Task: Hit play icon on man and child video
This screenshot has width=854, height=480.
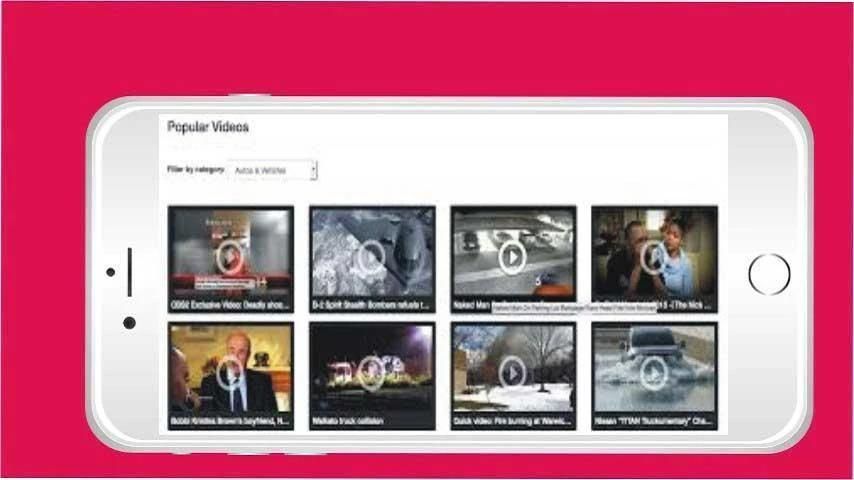Action: 654,257
